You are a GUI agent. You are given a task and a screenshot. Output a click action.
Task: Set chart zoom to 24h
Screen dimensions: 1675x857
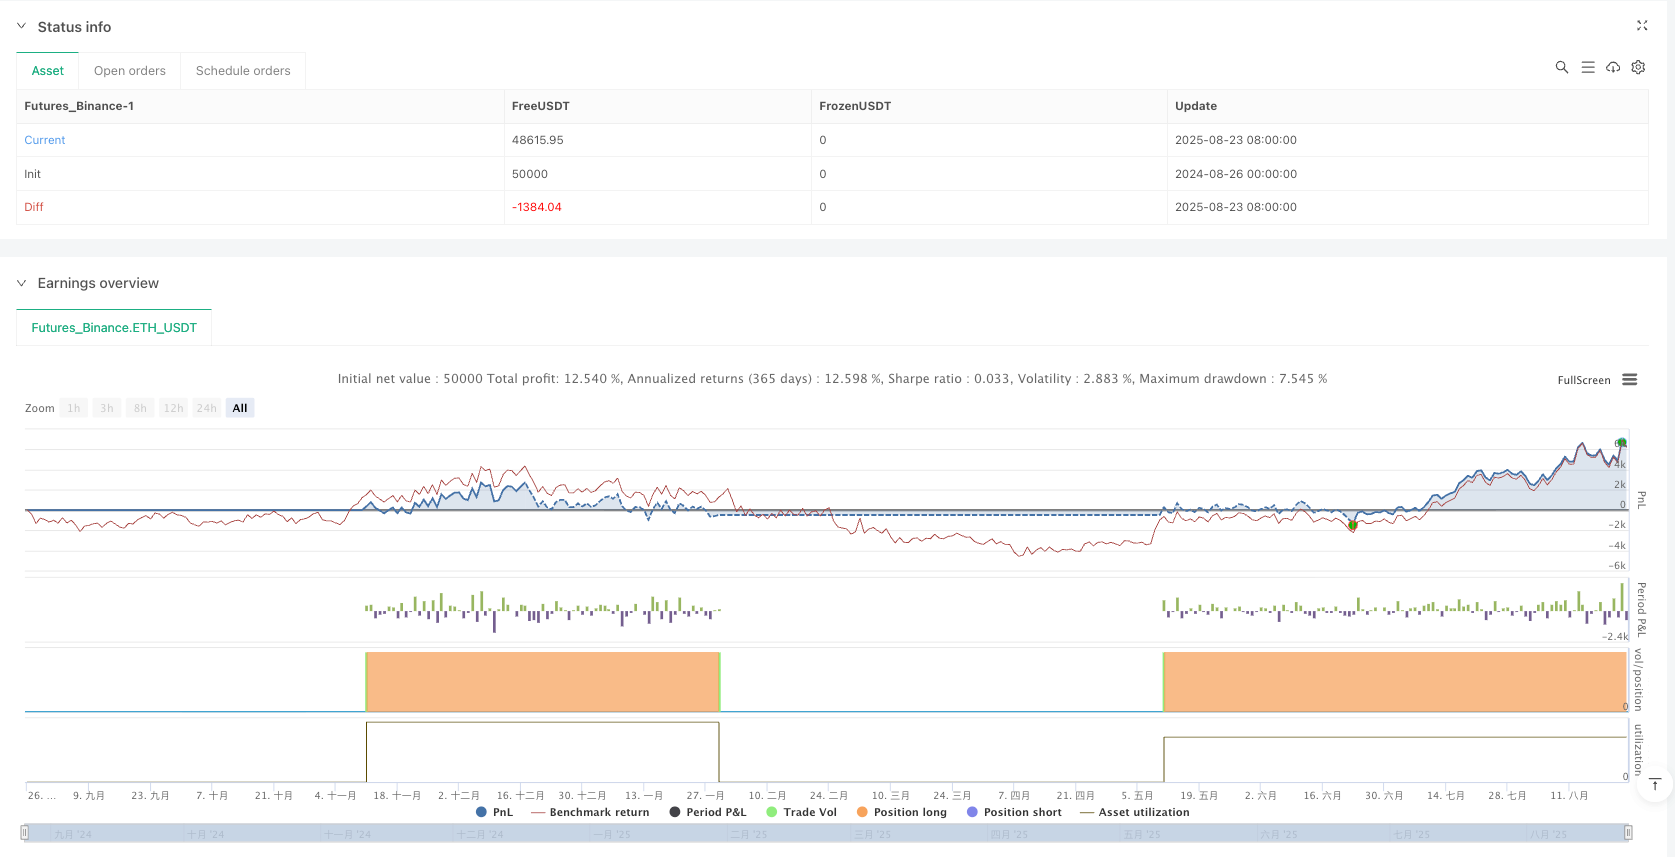pos(206,408)
